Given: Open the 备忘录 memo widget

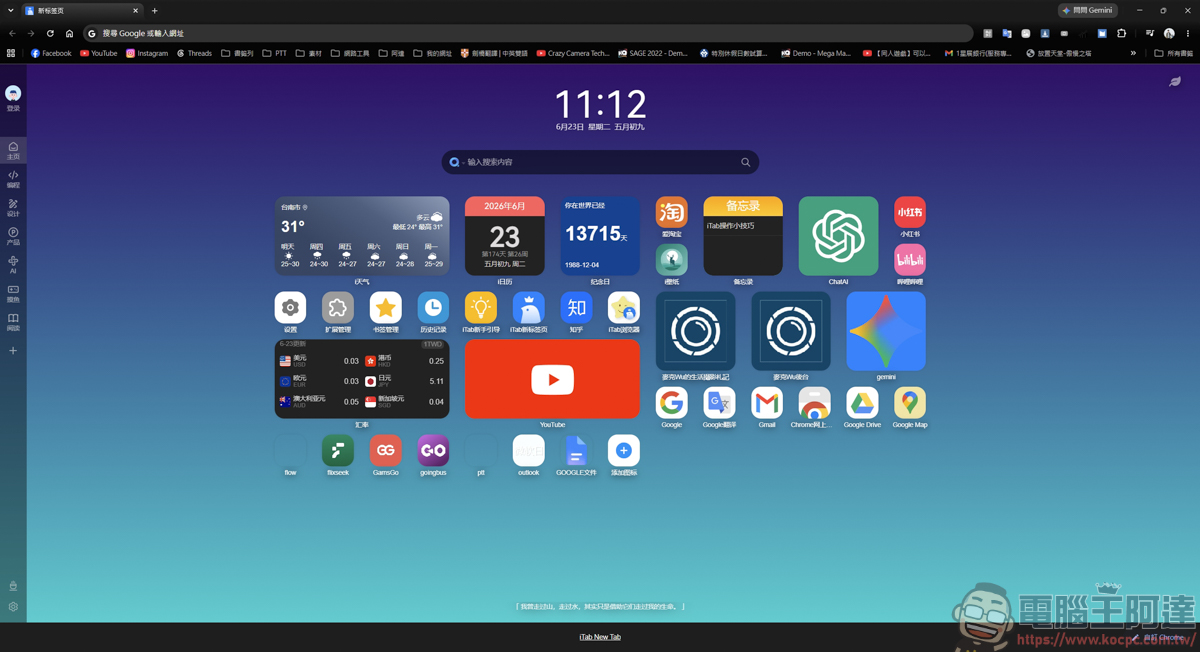Looking at the screenshot, I should pyautogui.click(x=743, y=236).
